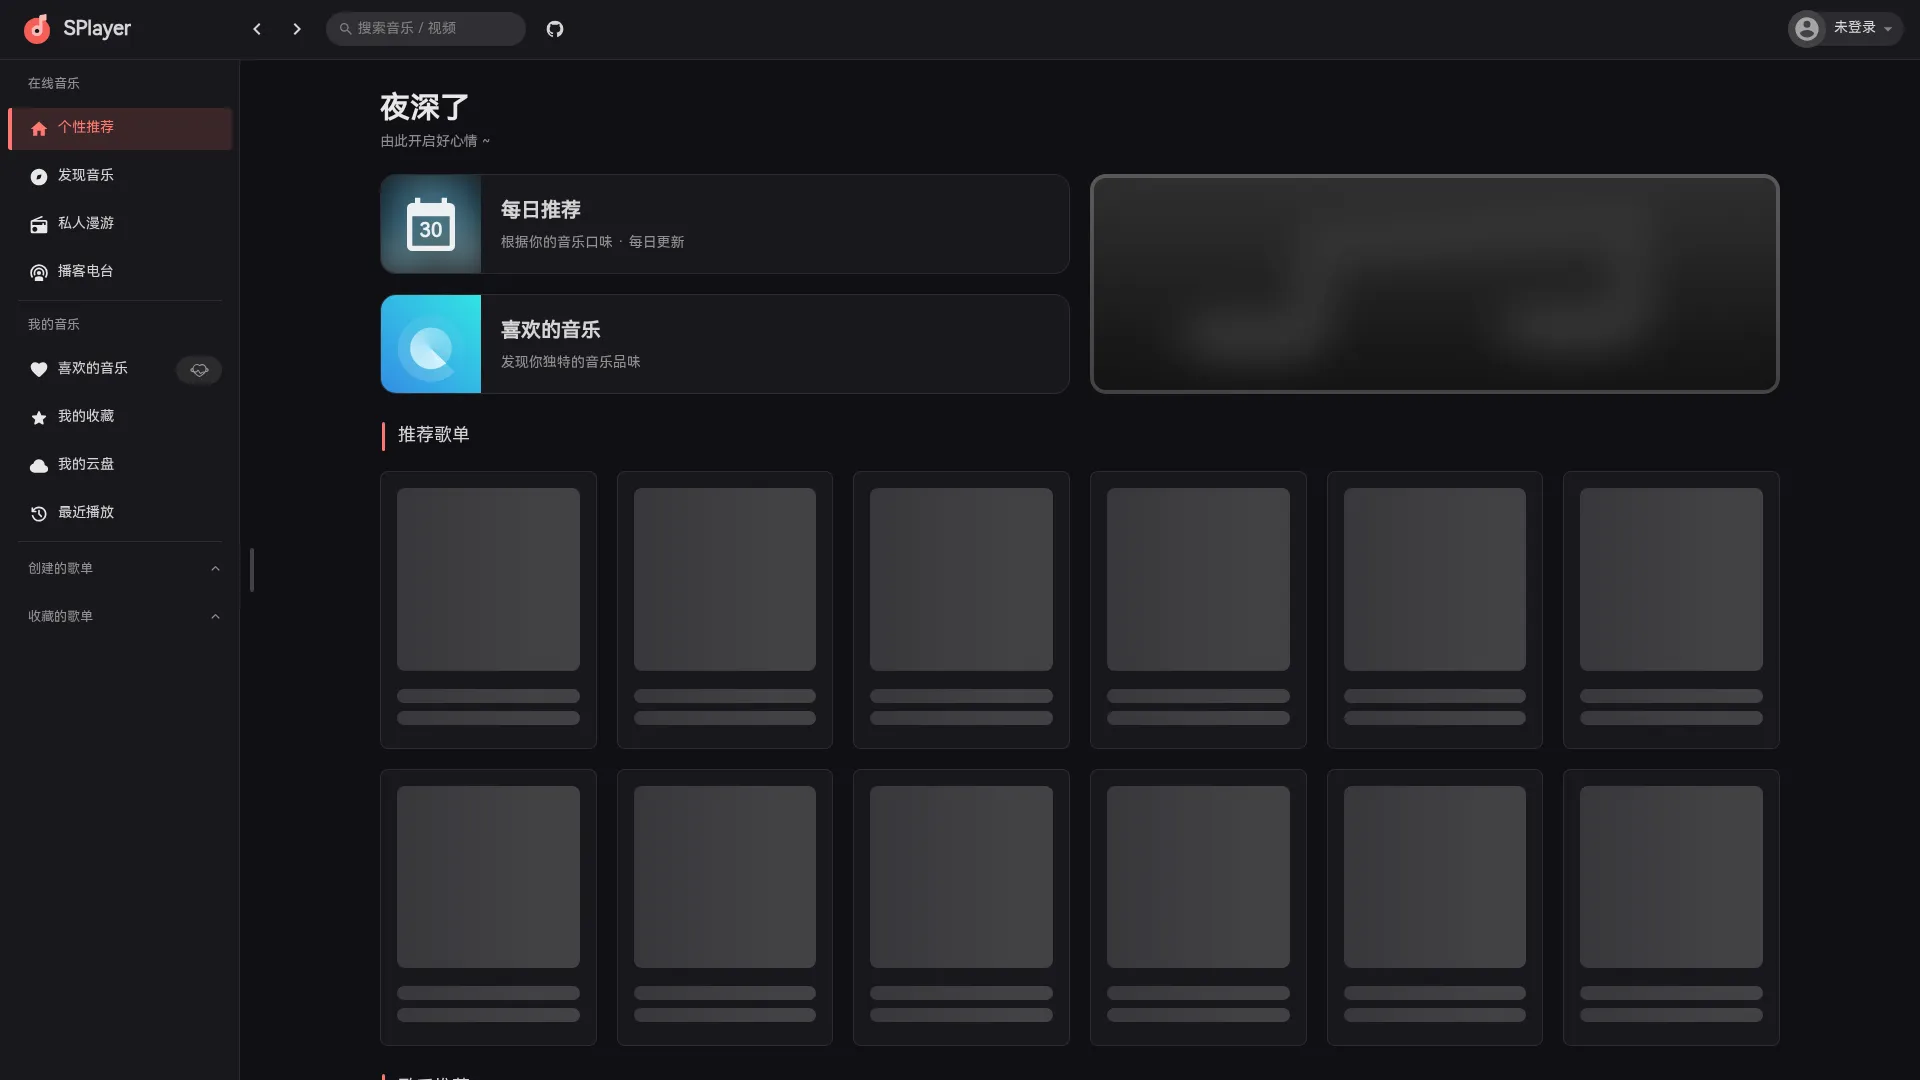Collapse the 收藏的歌单 section
Screen dimensions: 1920x1080
[x=215, y=617]
